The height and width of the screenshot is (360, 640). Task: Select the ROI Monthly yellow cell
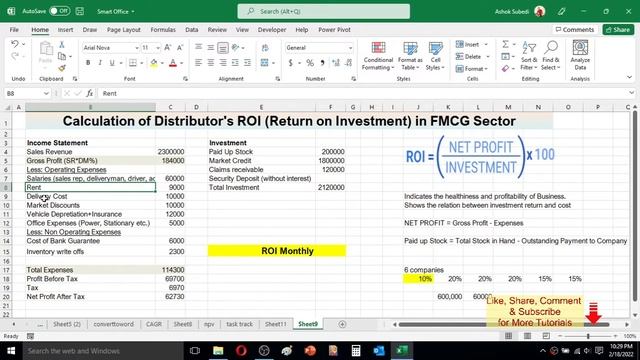click(x=277, y=251)
